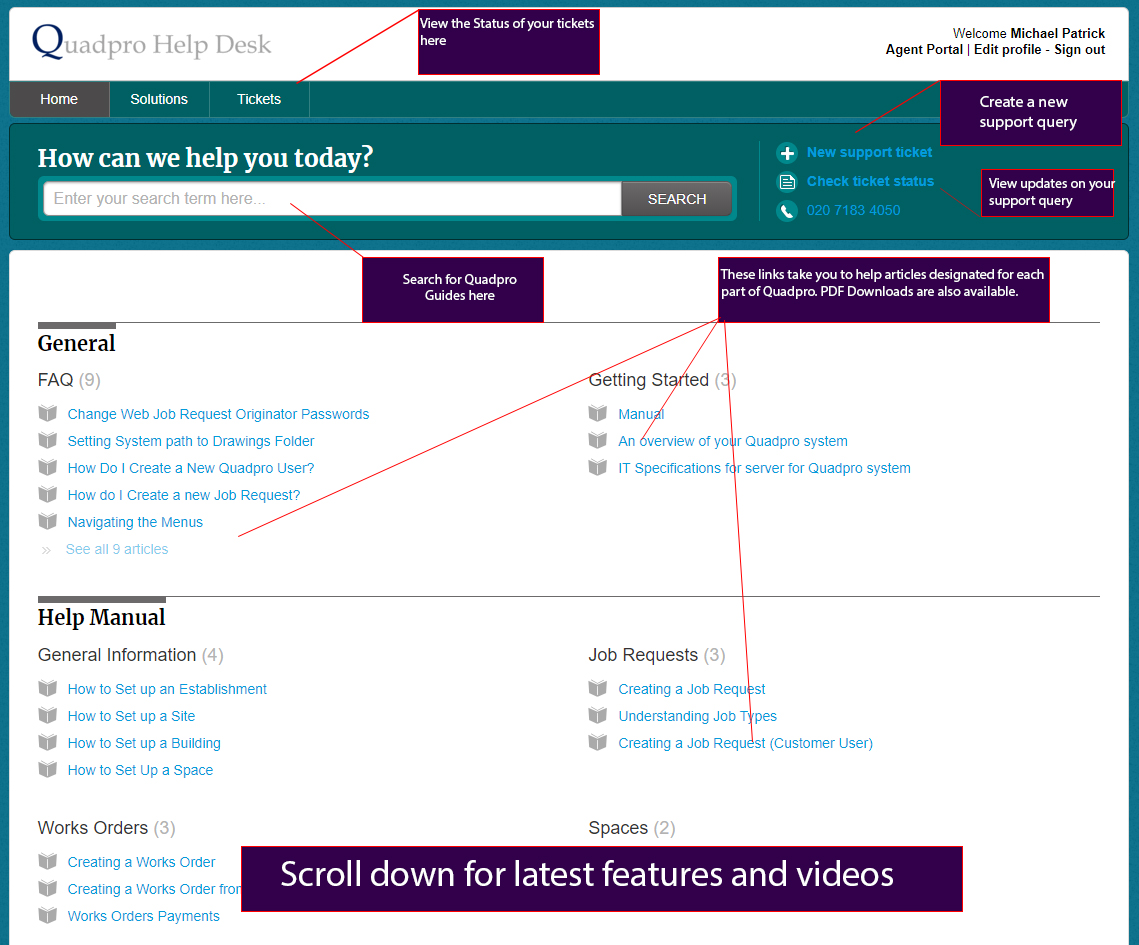Open Creating a Job Request (Customer User)
Image resolution: width=1139 pixels, height=945 pixels.
point(745,743)
